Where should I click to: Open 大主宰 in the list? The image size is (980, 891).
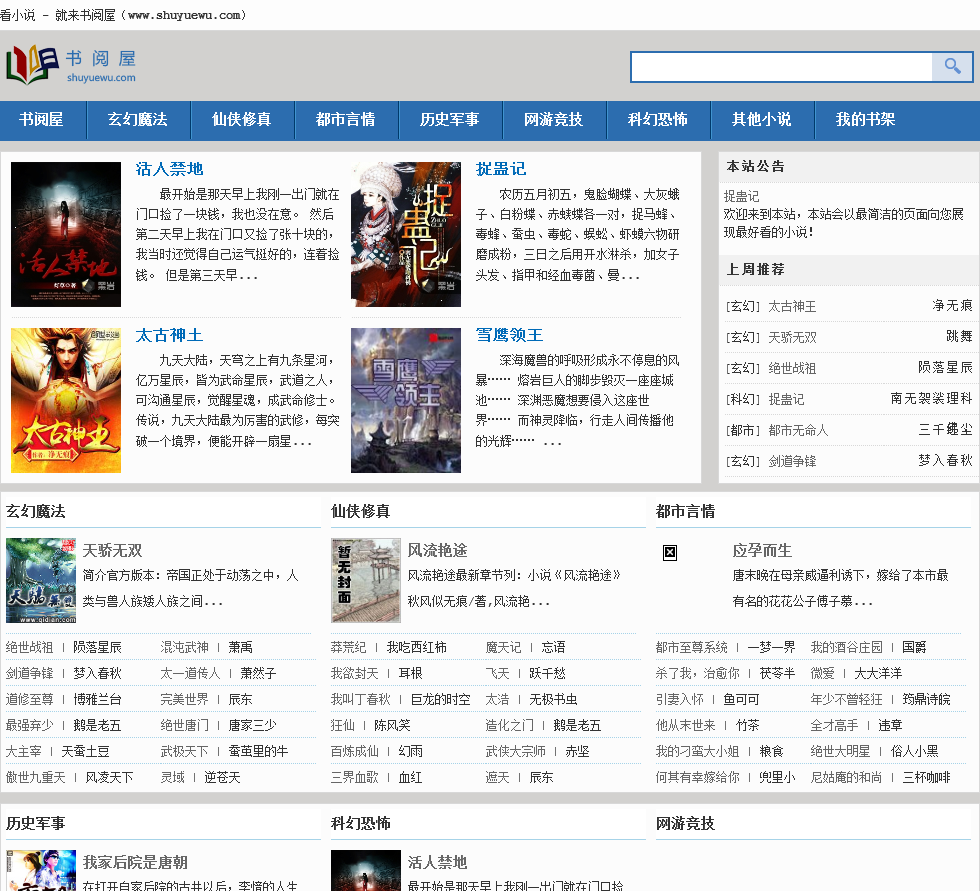[x=24, y=751]
